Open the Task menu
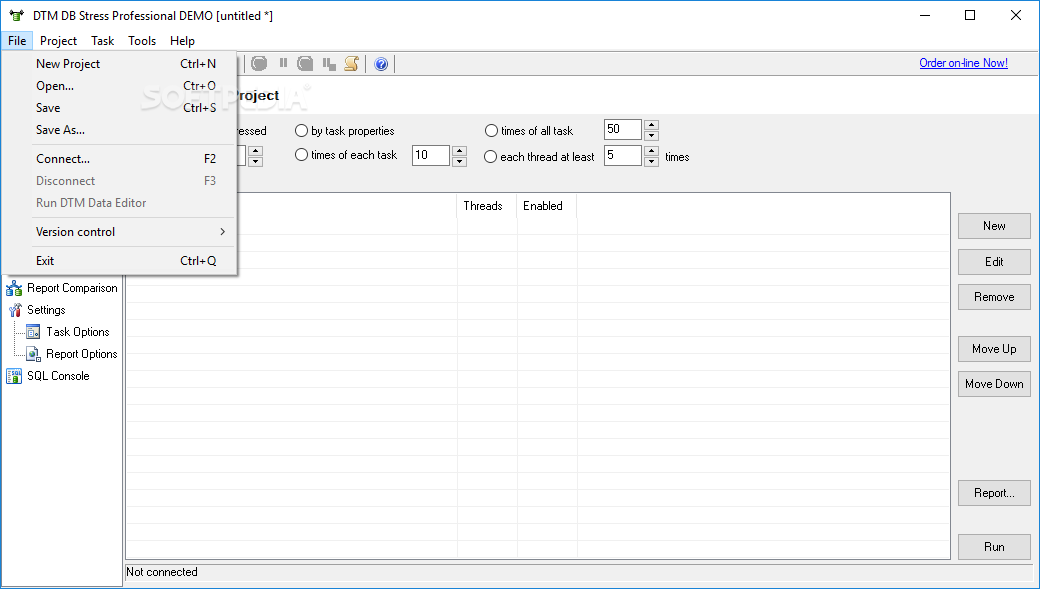The height and width of the screenshot is (589, 1040). coord(103,40)
